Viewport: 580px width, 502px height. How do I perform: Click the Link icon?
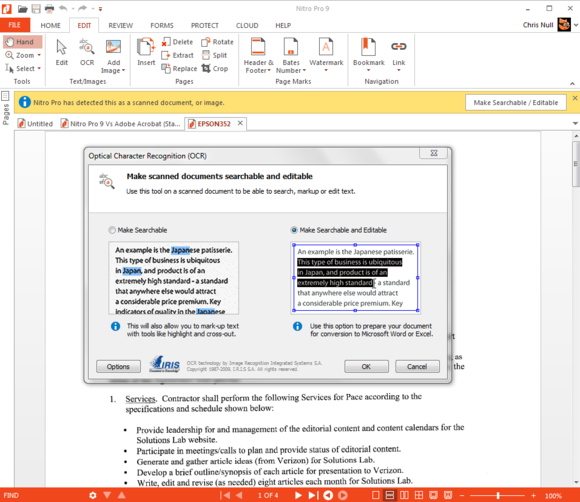click(x=398, y=46)
